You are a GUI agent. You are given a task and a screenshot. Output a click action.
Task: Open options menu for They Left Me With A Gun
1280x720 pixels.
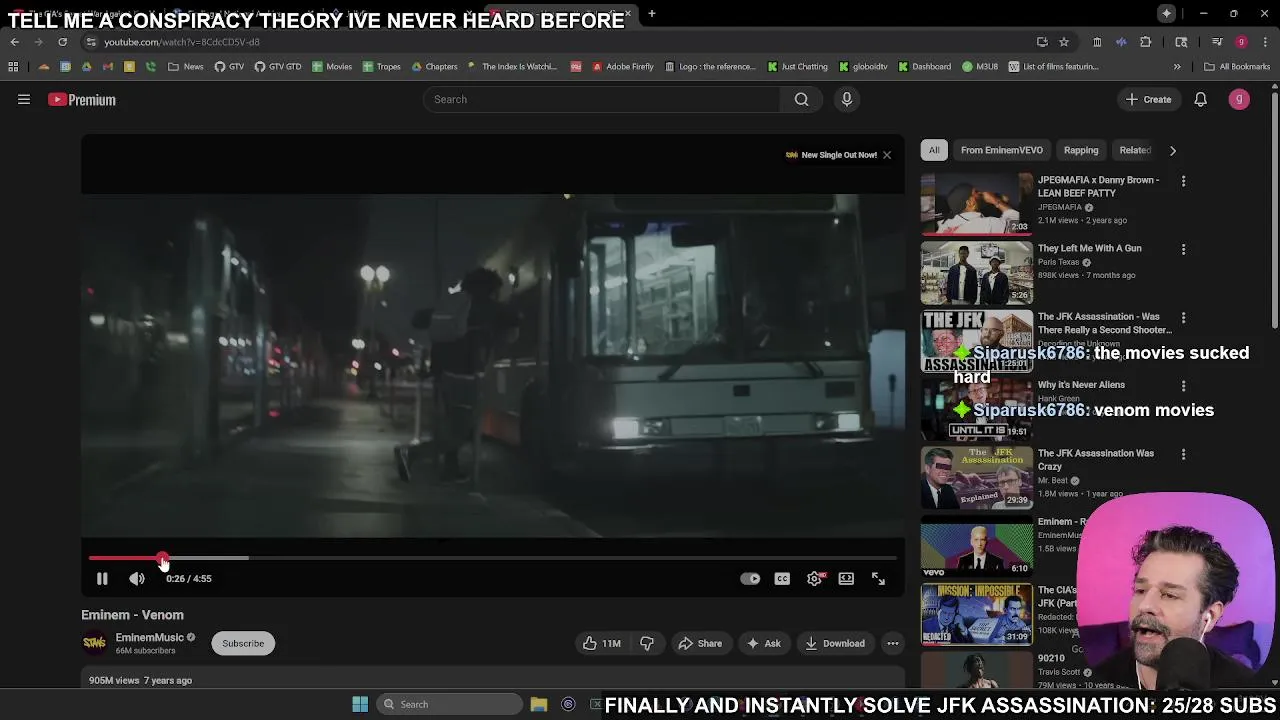pos(1183,249)
